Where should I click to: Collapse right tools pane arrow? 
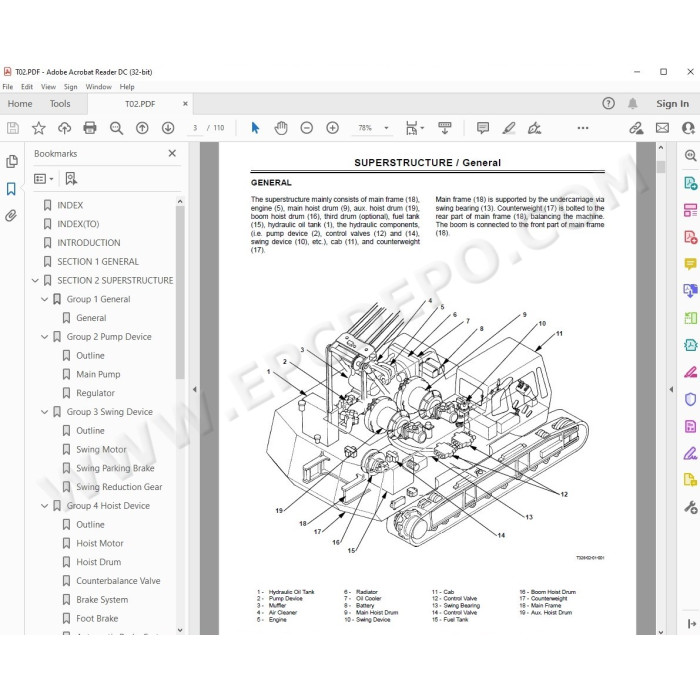pos(671,389)
